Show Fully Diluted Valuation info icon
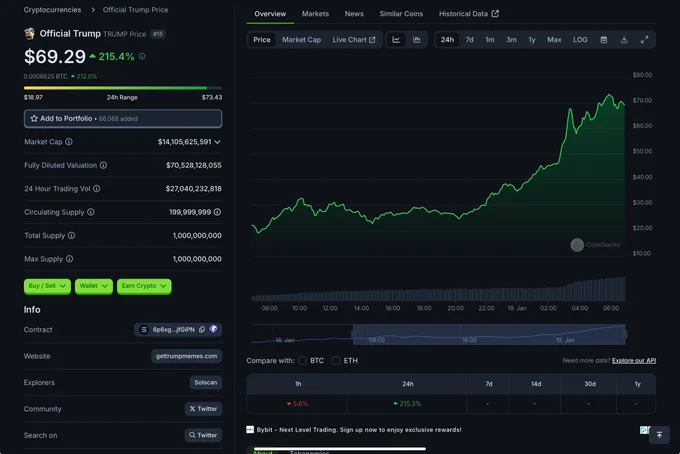Screen dimensions: 680x454 (x=103, y=165)
